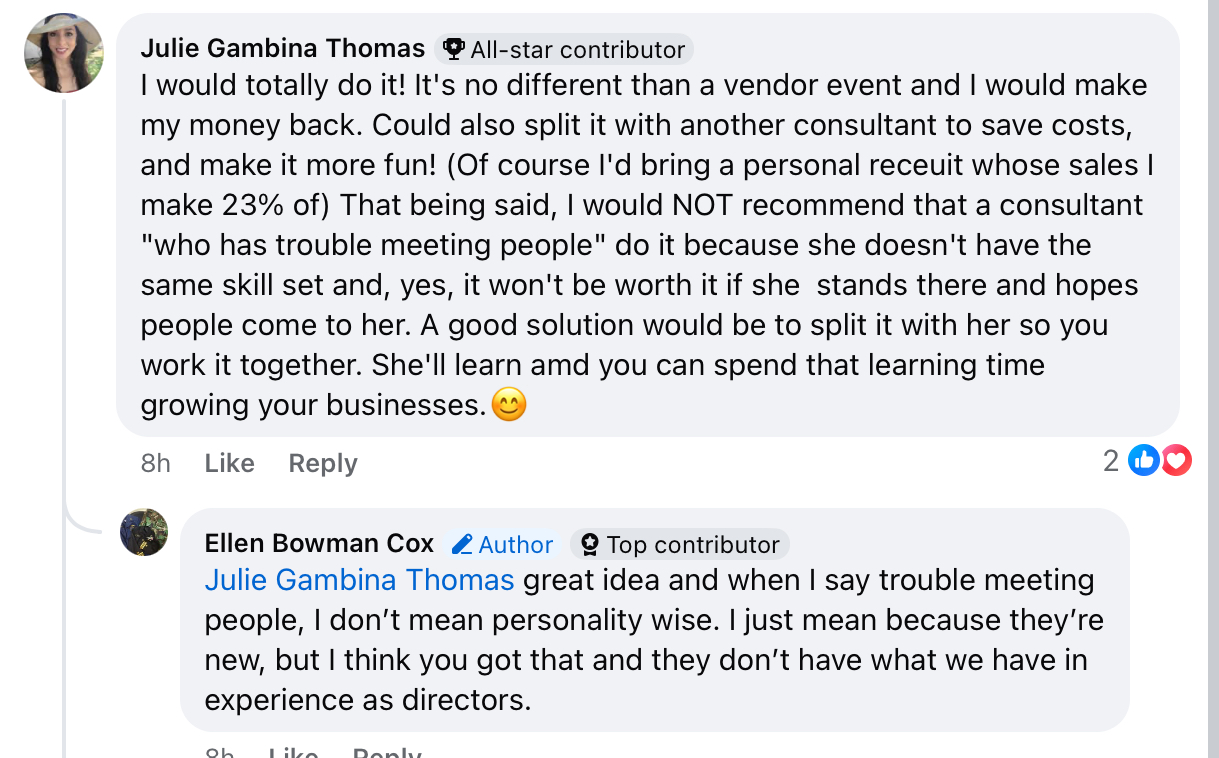This screenshot has height=758, width=1219.
Task: Open Julie Gambina Thomas's name in comment header
Action: [x=283, y=48]
